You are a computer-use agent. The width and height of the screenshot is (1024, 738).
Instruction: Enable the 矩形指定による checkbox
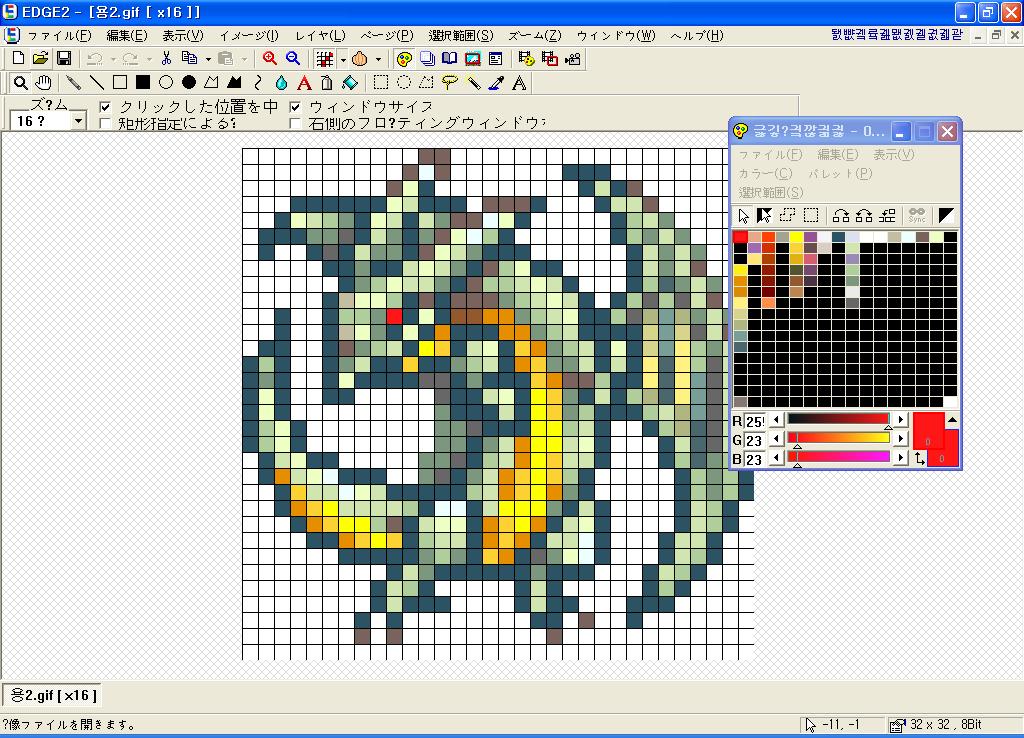click(x=105, y=123)
